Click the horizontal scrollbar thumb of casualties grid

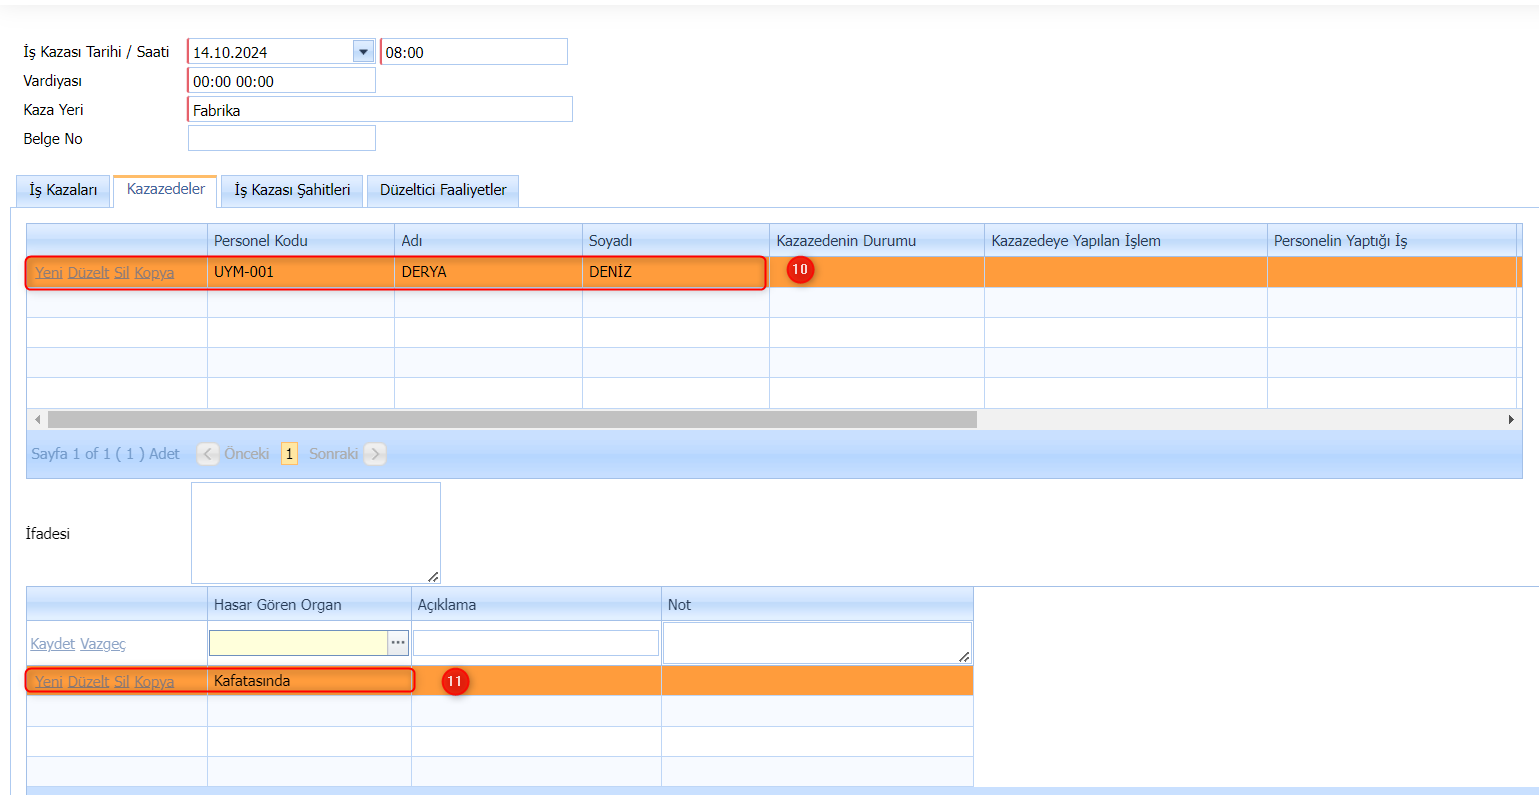[x=512, y=419]
